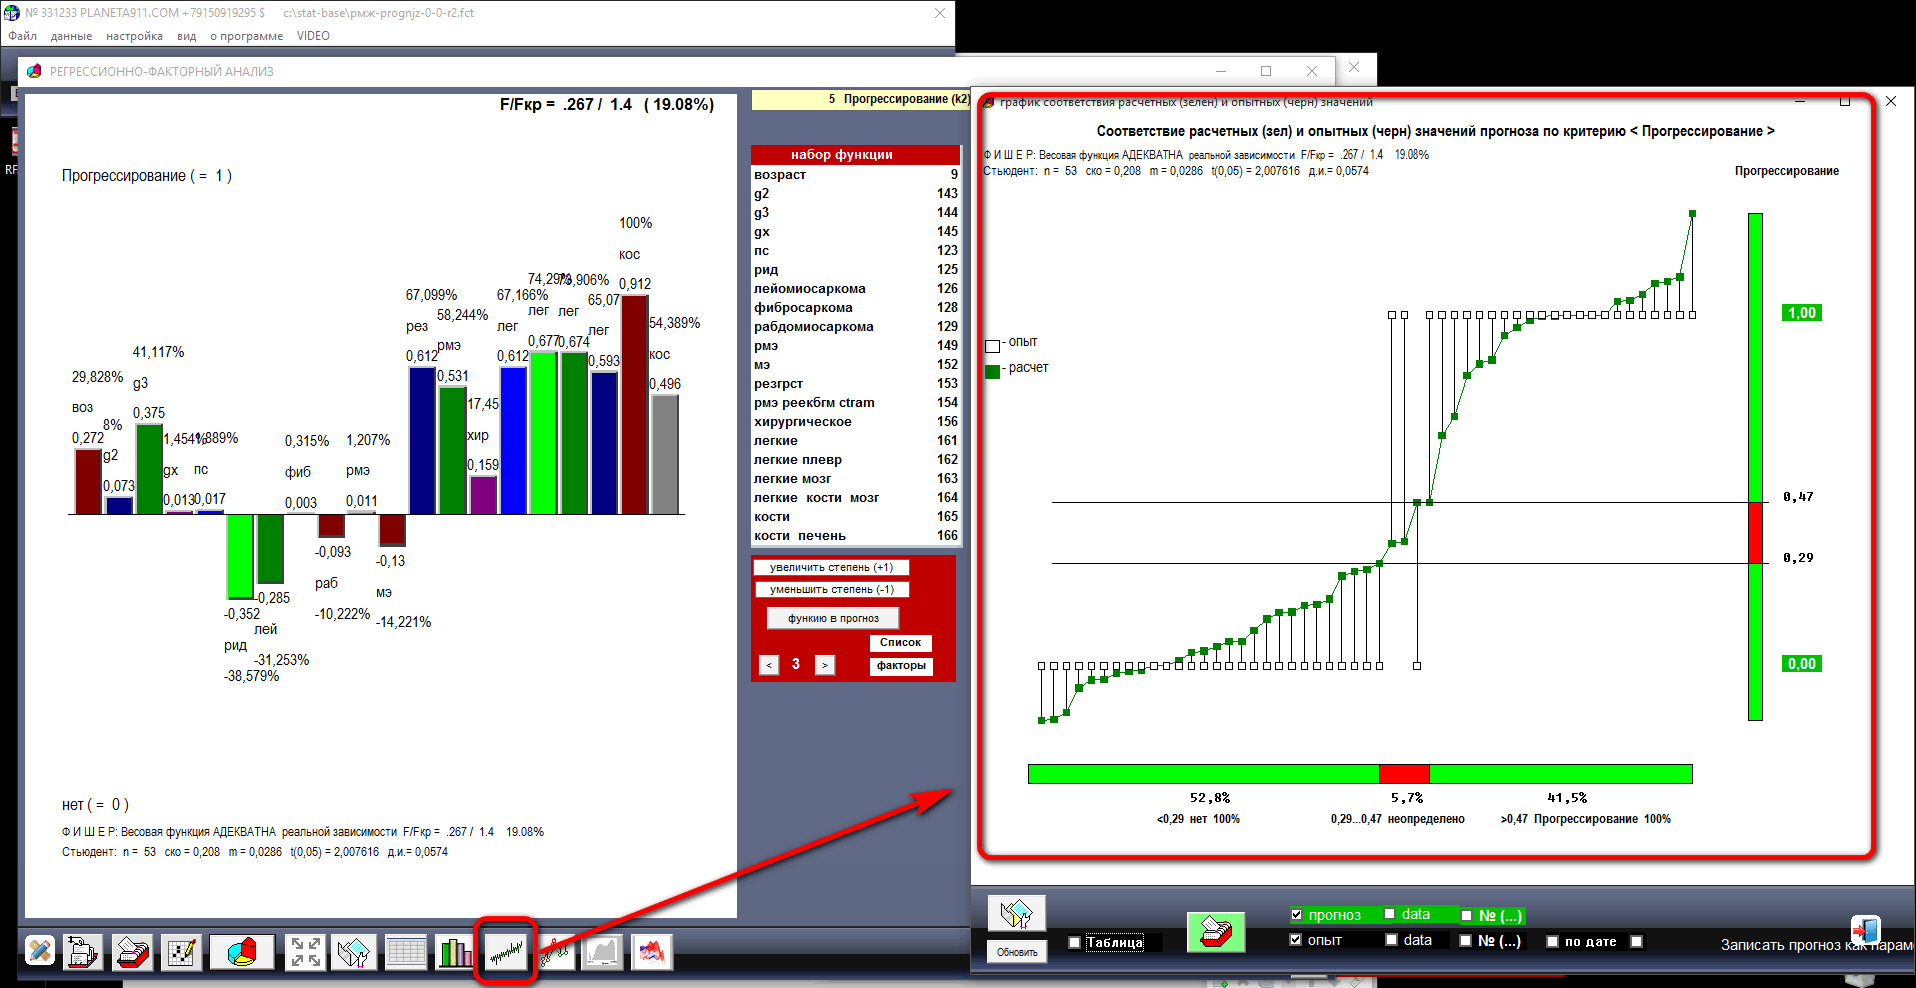Click the green card file icon
The width and height of the screenshot is (1916, 988).
[x=1215, y=932]
